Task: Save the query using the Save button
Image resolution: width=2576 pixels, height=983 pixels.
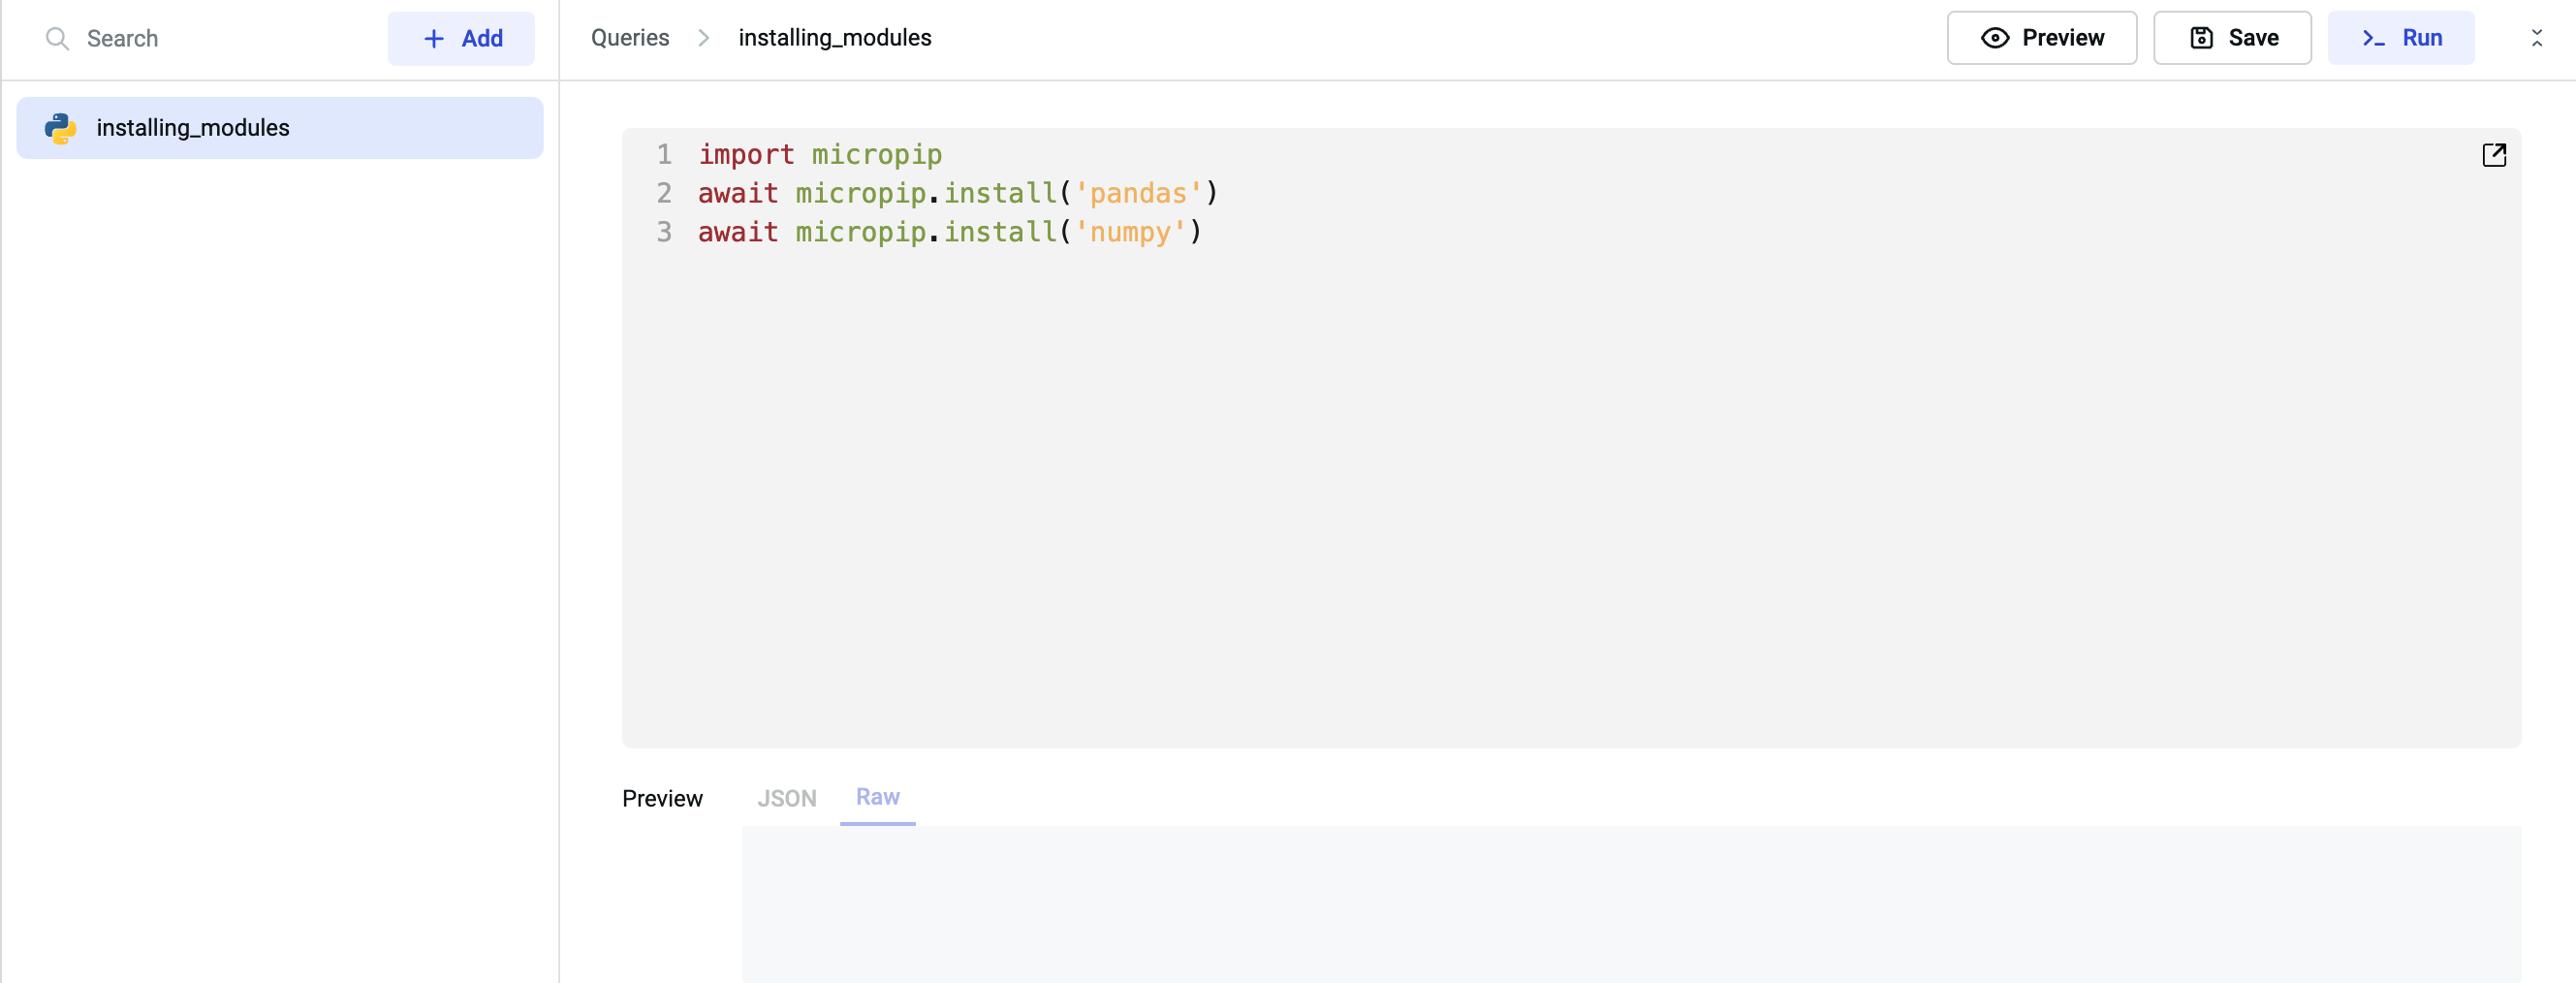Action: [x=2232, y=38]
